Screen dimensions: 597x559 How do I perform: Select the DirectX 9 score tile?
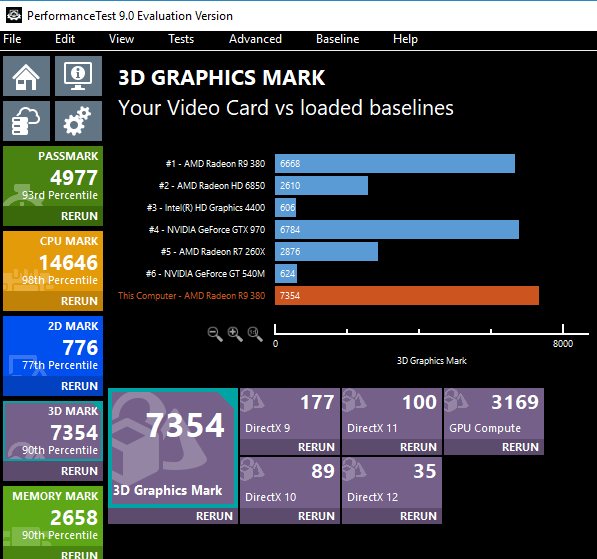point(290,414)
